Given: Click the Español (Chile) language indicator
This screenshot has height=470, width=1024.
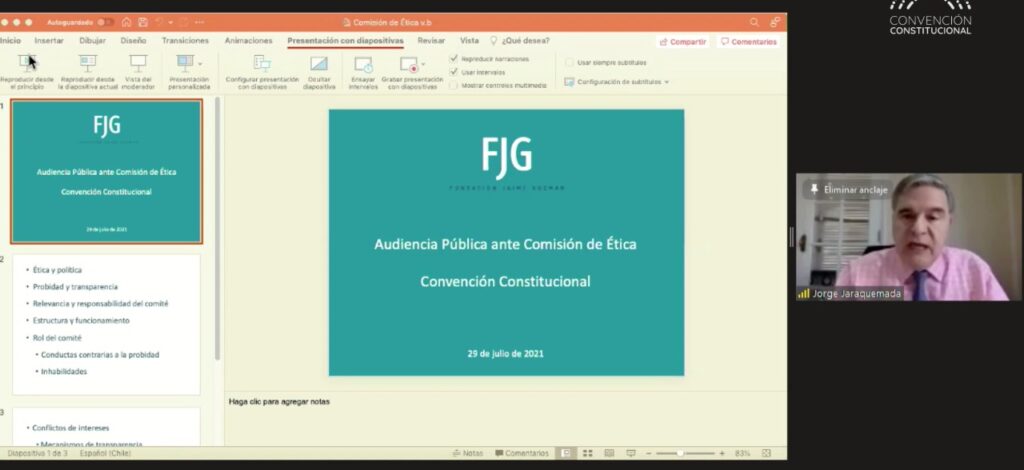Looking at the screenshot, I should coord(105,453).
